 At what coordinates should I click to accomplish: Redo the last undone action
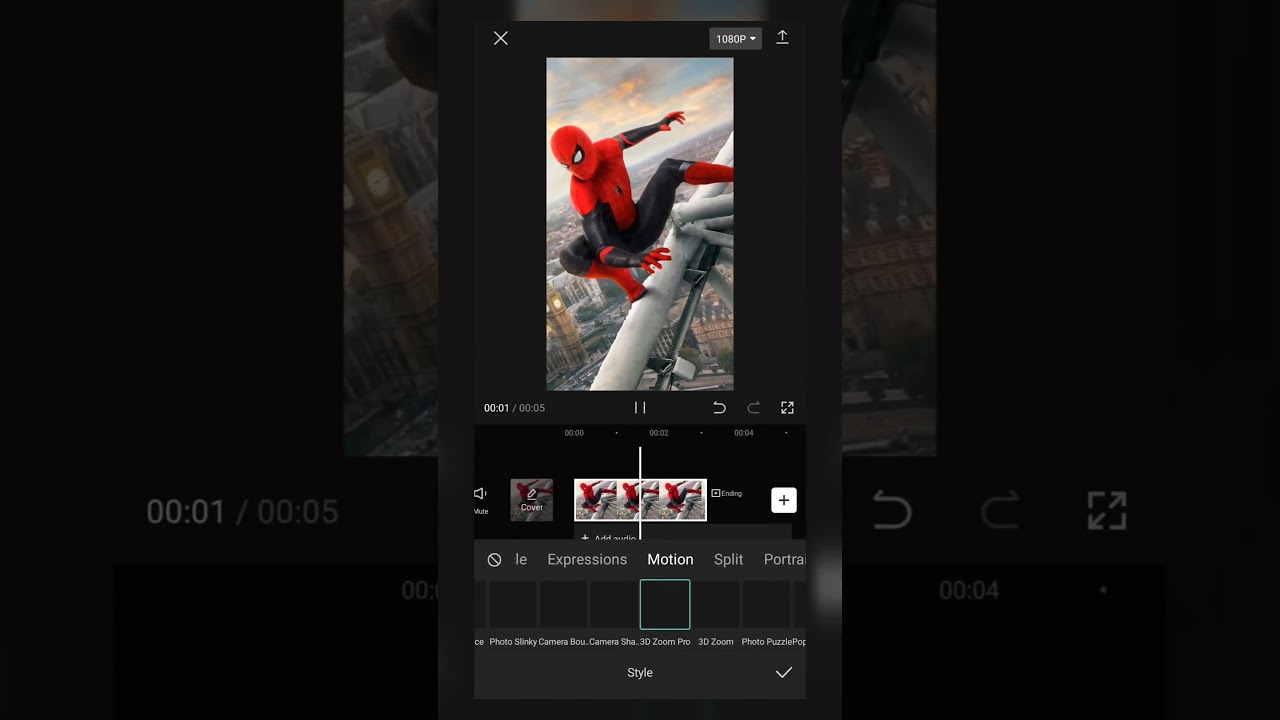coord(754,408)
